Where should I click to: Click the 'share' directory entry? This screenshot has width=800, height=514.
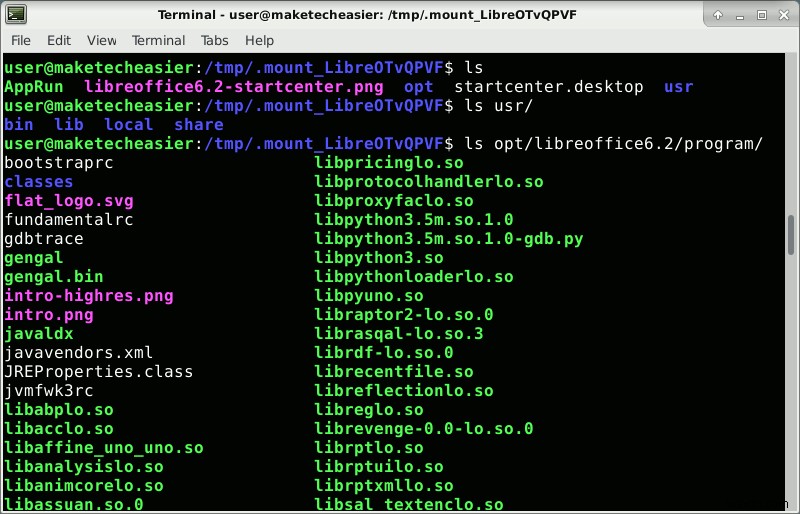pyautogui.click(x=198, y=125)
